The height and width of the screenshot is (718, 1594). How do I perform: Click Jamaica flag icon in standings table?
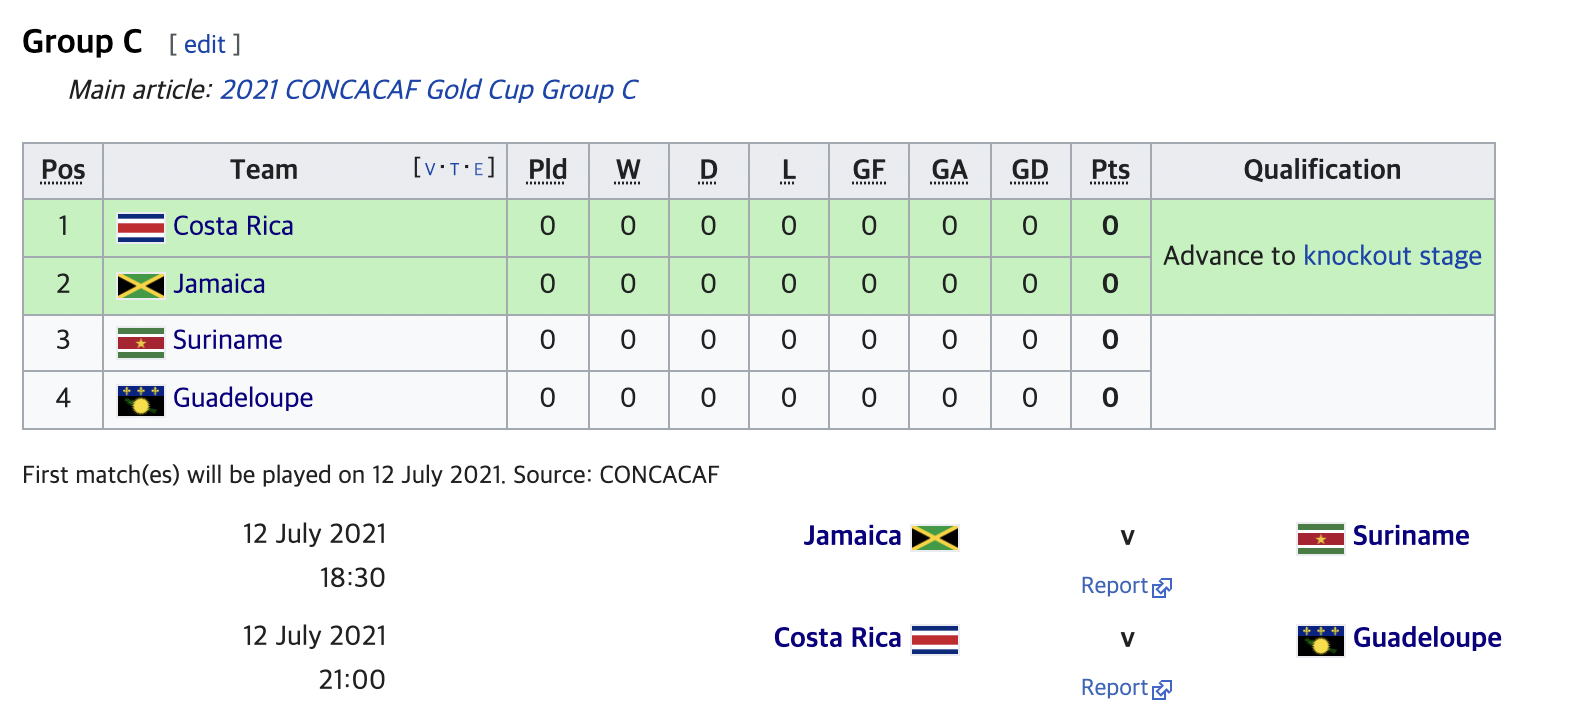click(x=141, y=286)
